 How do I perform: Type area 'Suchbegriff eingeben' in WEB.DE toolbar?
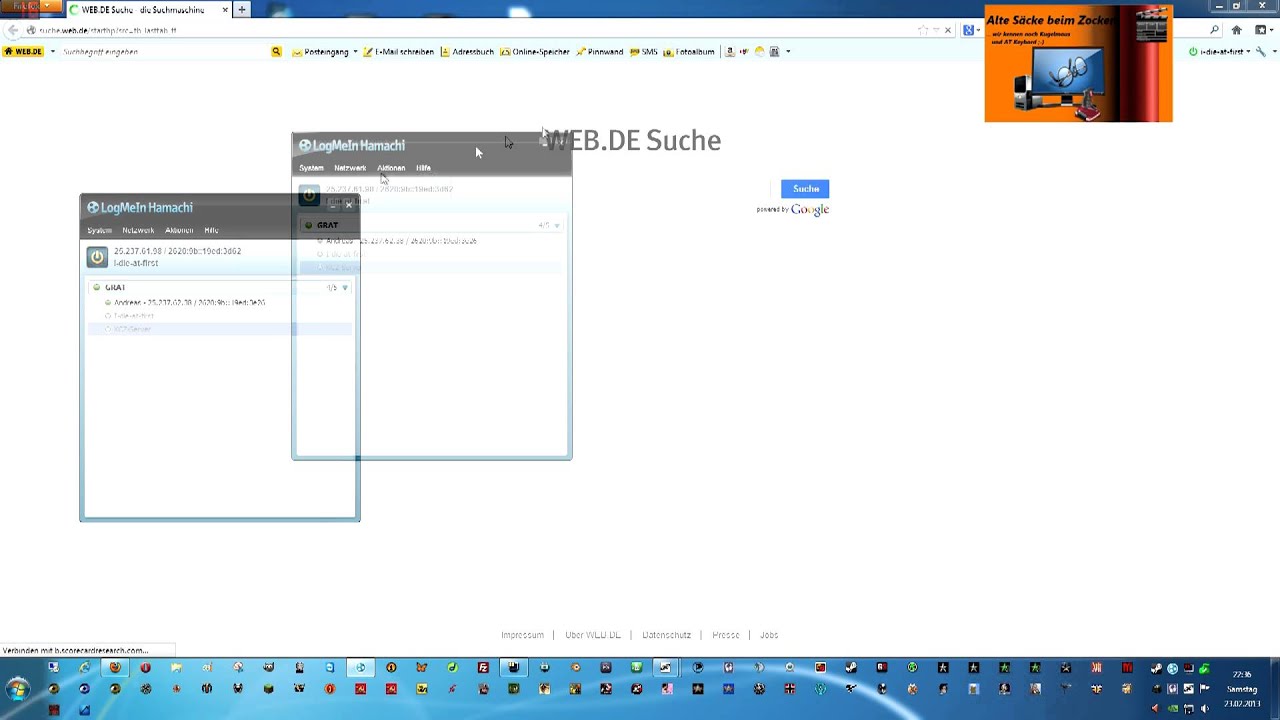165,52
